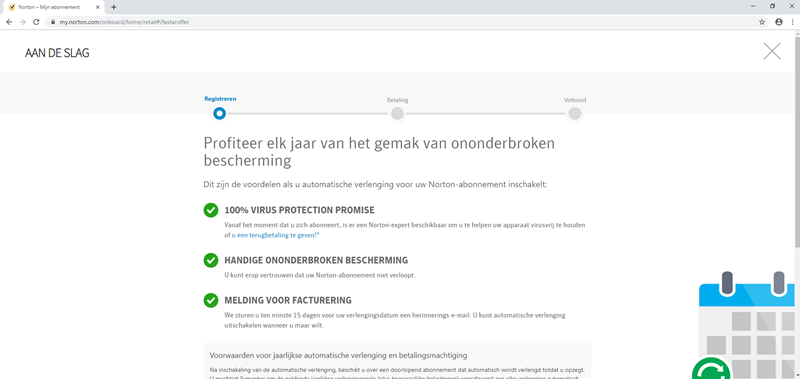The width and height of the screenshot is (800, 379).
Task: Click the Registreren step circle
Action: 220,113
